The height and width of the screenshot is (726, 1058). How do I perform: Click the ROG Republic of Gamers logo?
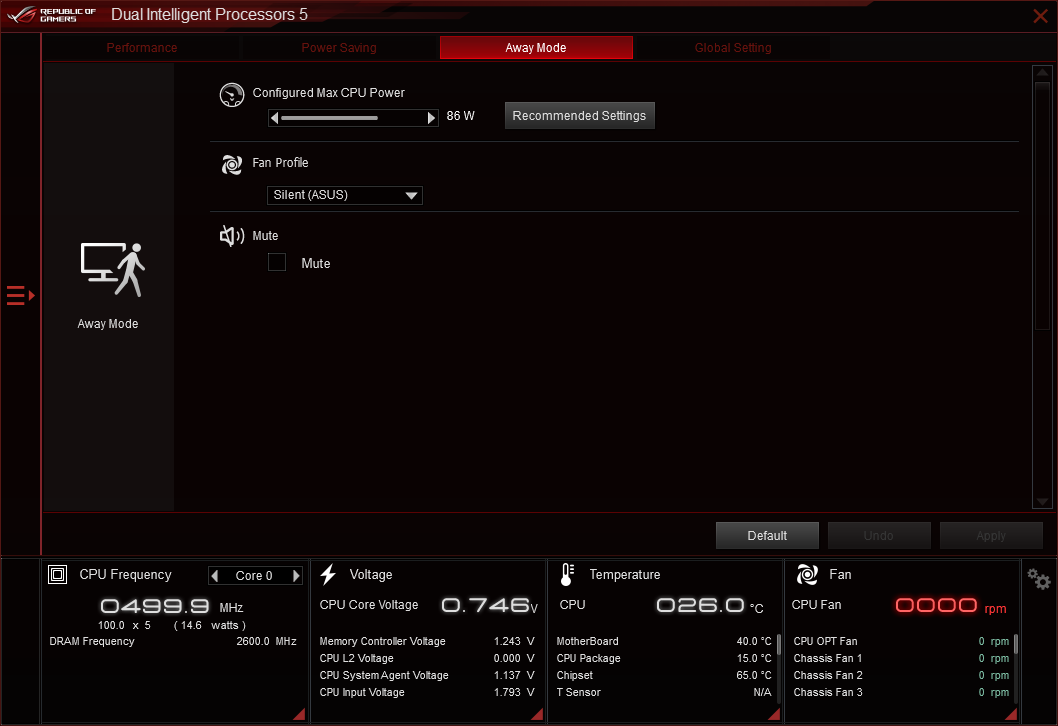pyautogui.click(x=51, y=15)
